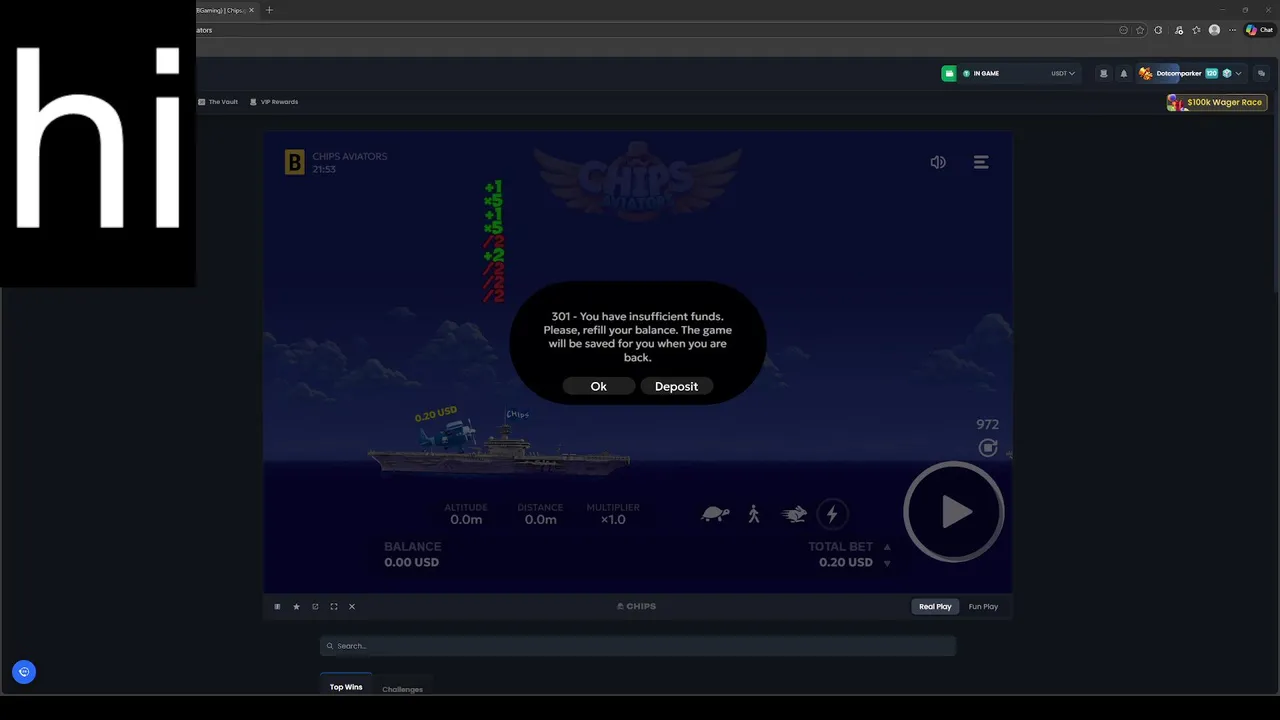Image resolution: width=1280 pixels, height=720 pixels.
Task: Switch to Fun Play mode
Action: pos(983,606)
